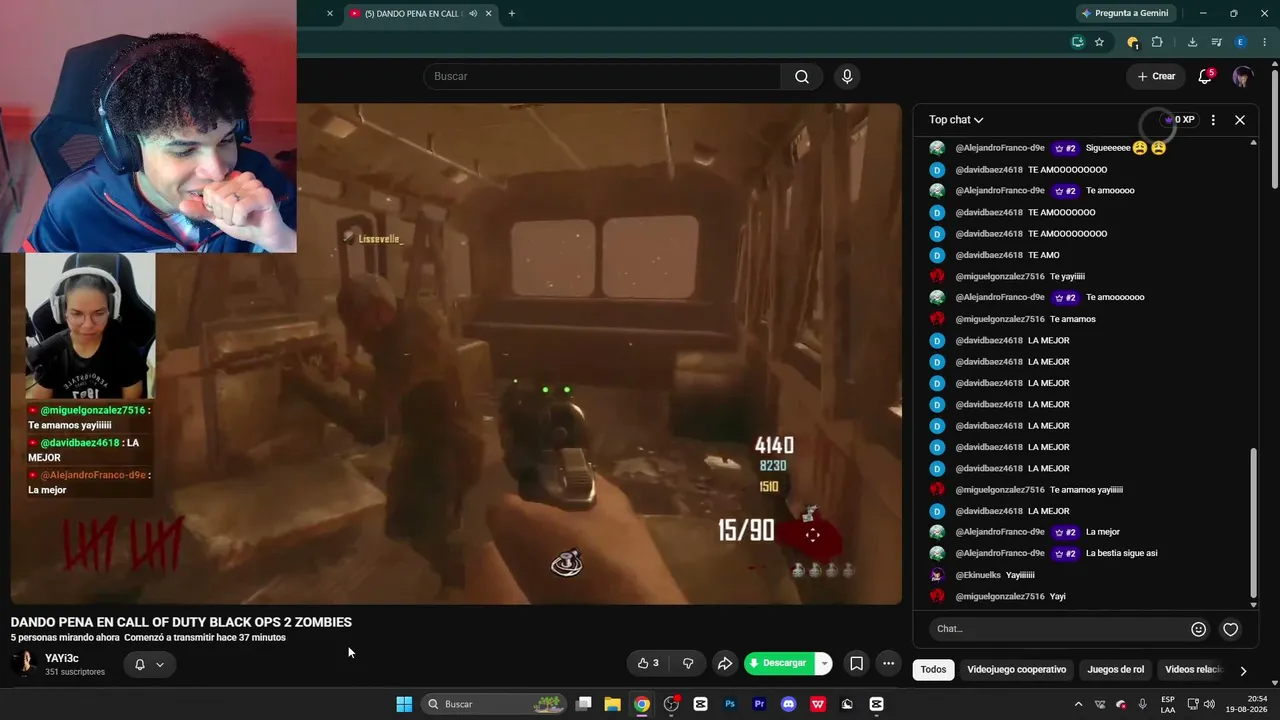This screenshot has width=1280, height=720.
Task: Open live chat options three-dot menu
Action: (x=1213, y=120)
